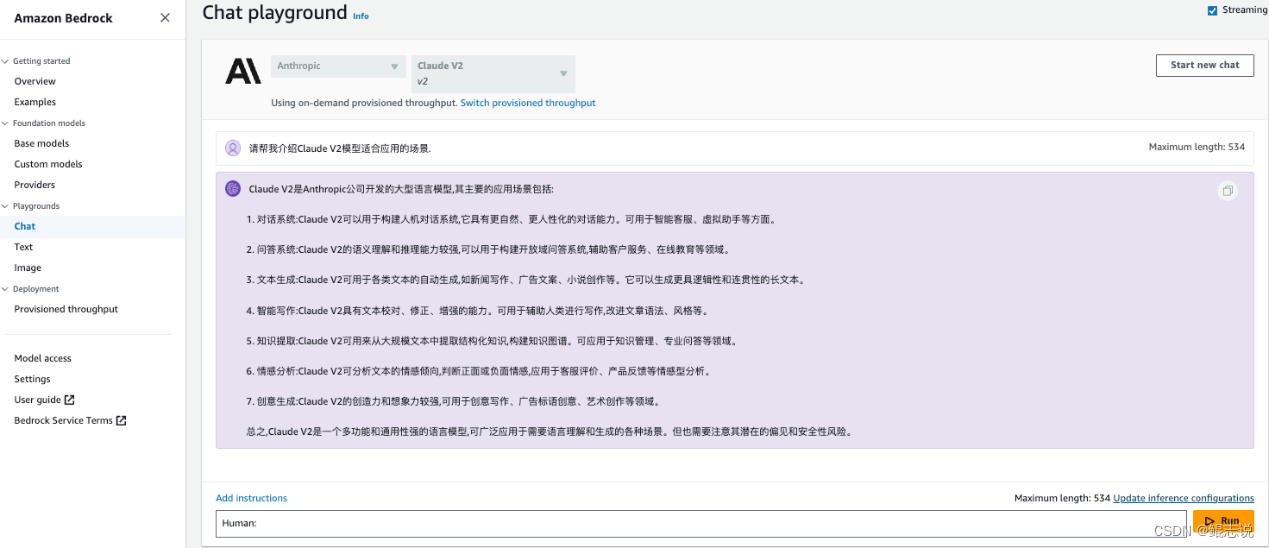Open the Overview page
This screenshot has width=1269, height=548.
[x=35, y=81]
